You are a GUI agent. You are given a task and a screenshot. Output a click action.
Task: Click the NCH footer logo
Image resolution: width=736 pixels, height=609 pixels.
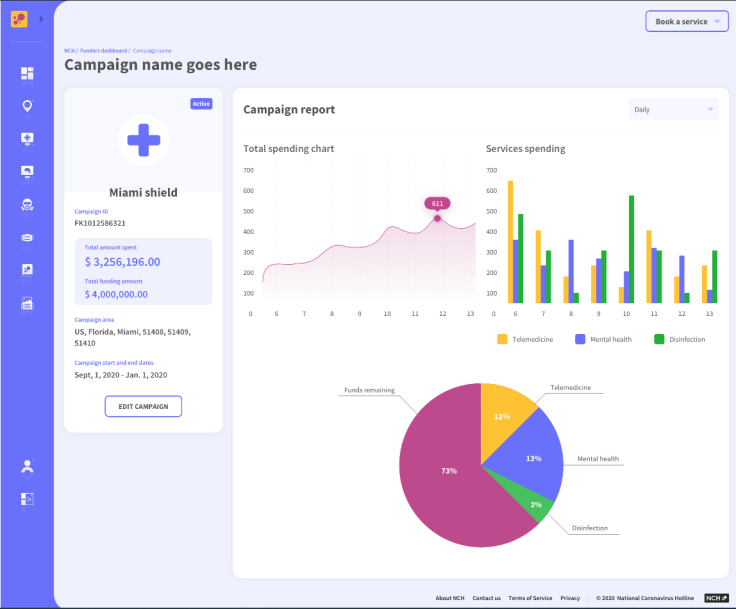[x=716, y=598]
